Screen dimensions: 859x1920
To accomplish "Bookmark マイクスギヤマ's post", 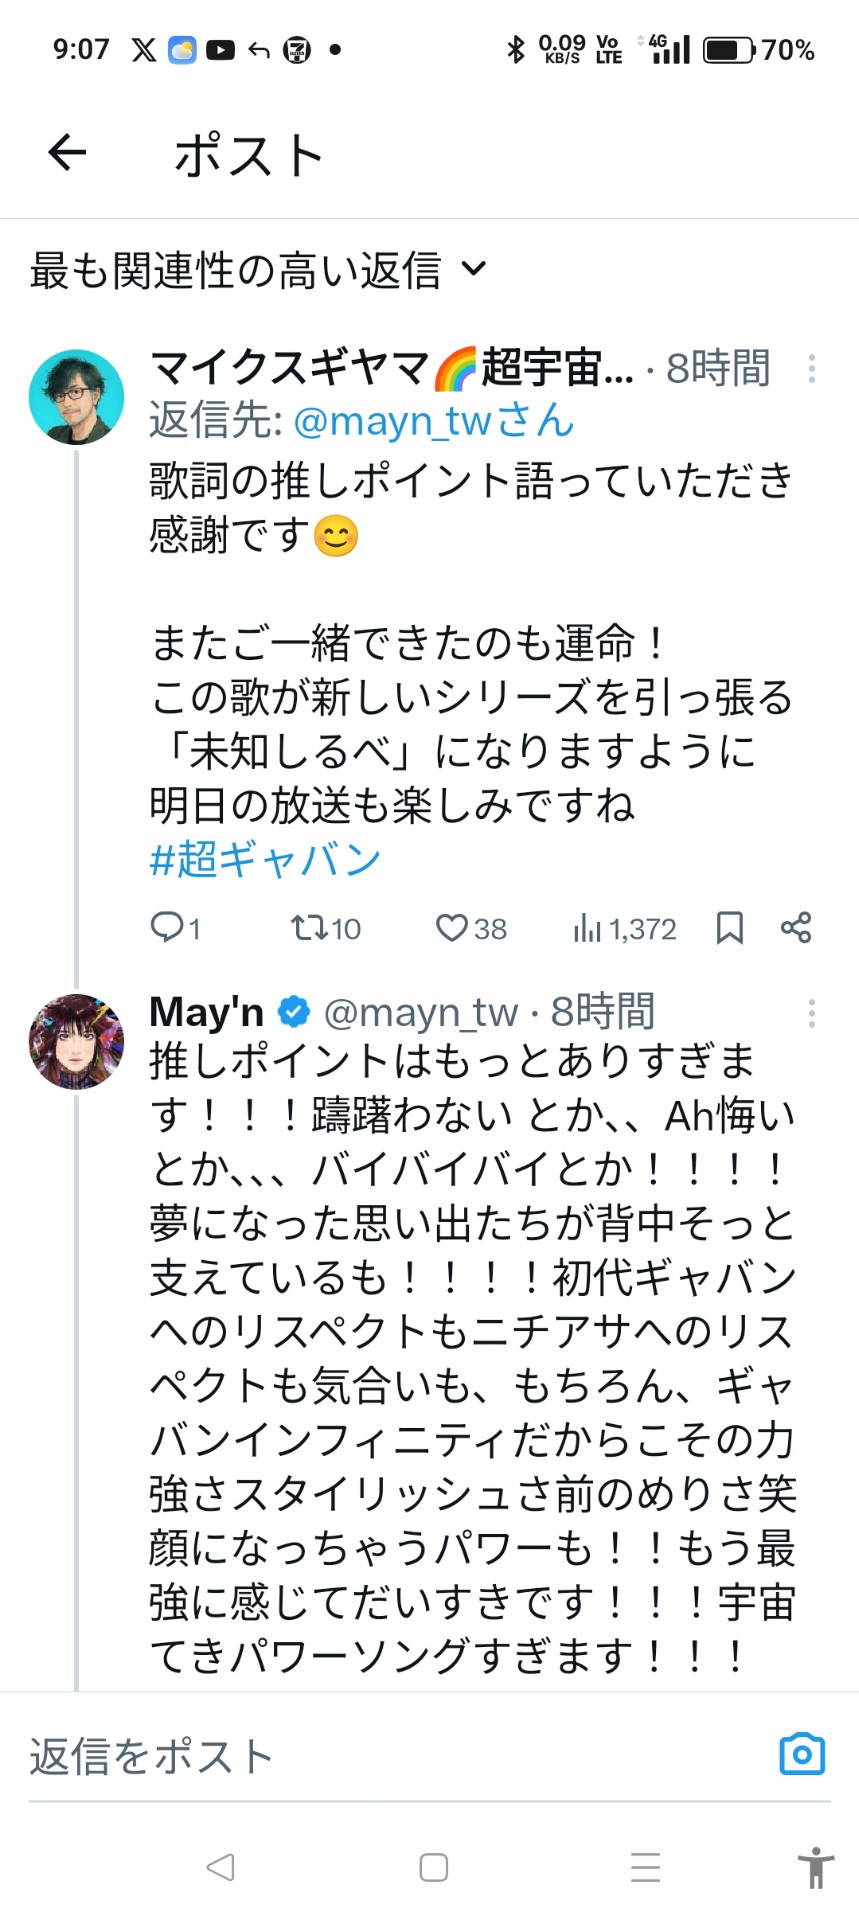I will 730,928.
